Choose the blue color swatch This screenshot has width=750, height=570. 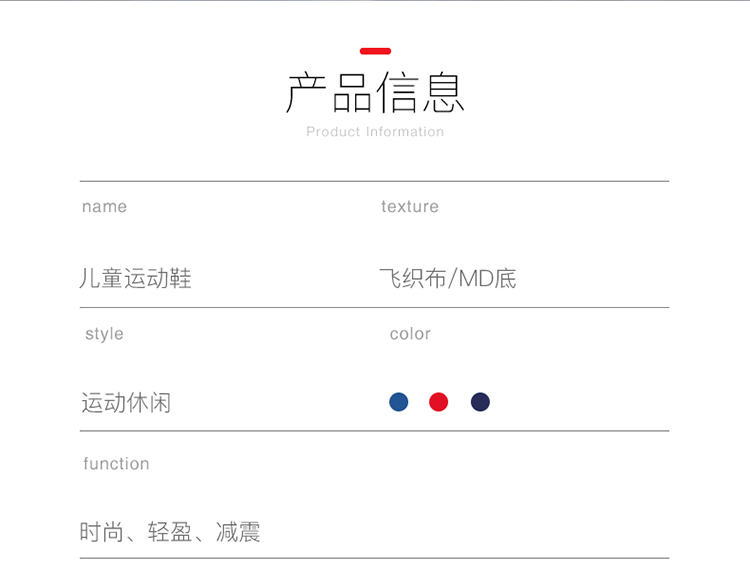click(x=399, y=402)
